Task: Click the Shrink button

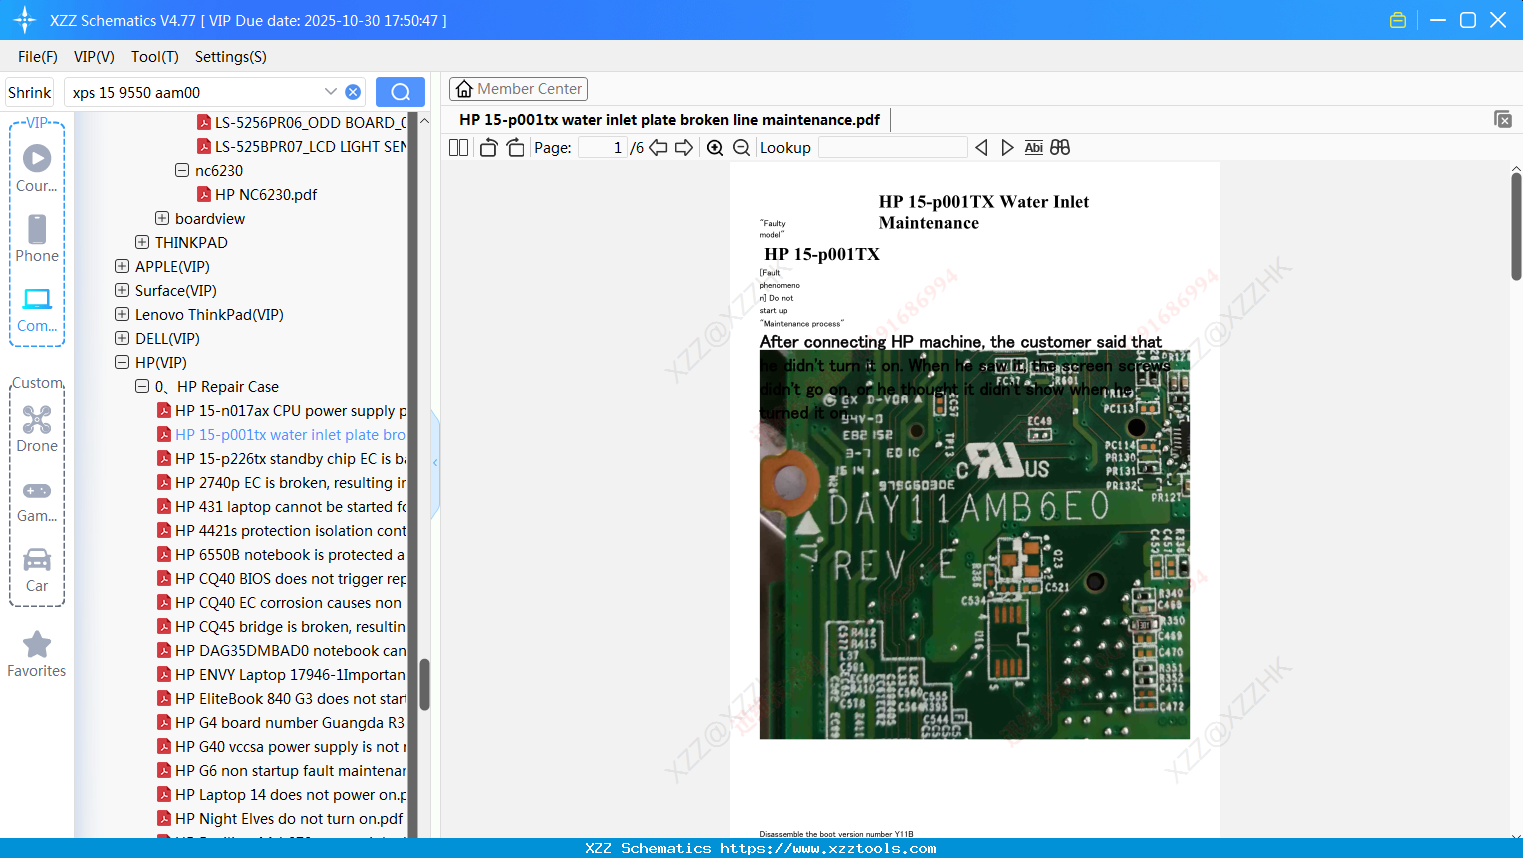Action: tap(30, 92)
